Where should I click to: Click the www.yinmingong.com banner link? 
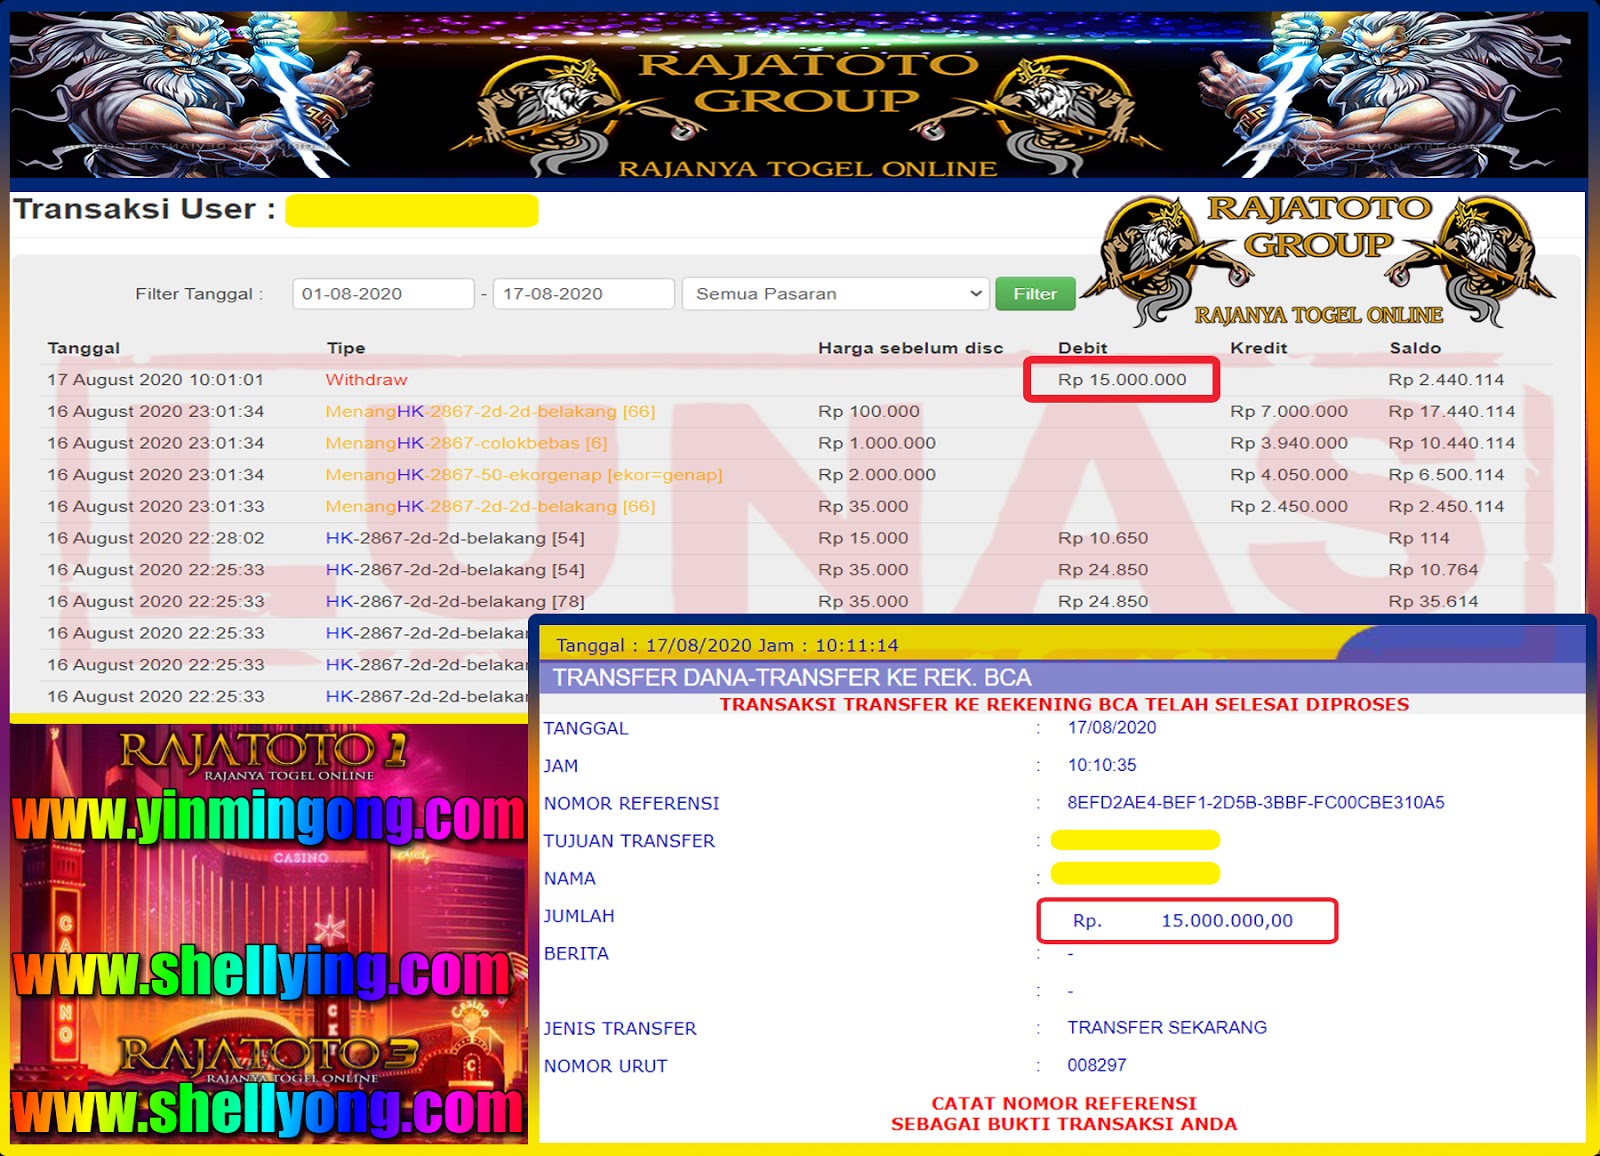[x=269, y=818]
